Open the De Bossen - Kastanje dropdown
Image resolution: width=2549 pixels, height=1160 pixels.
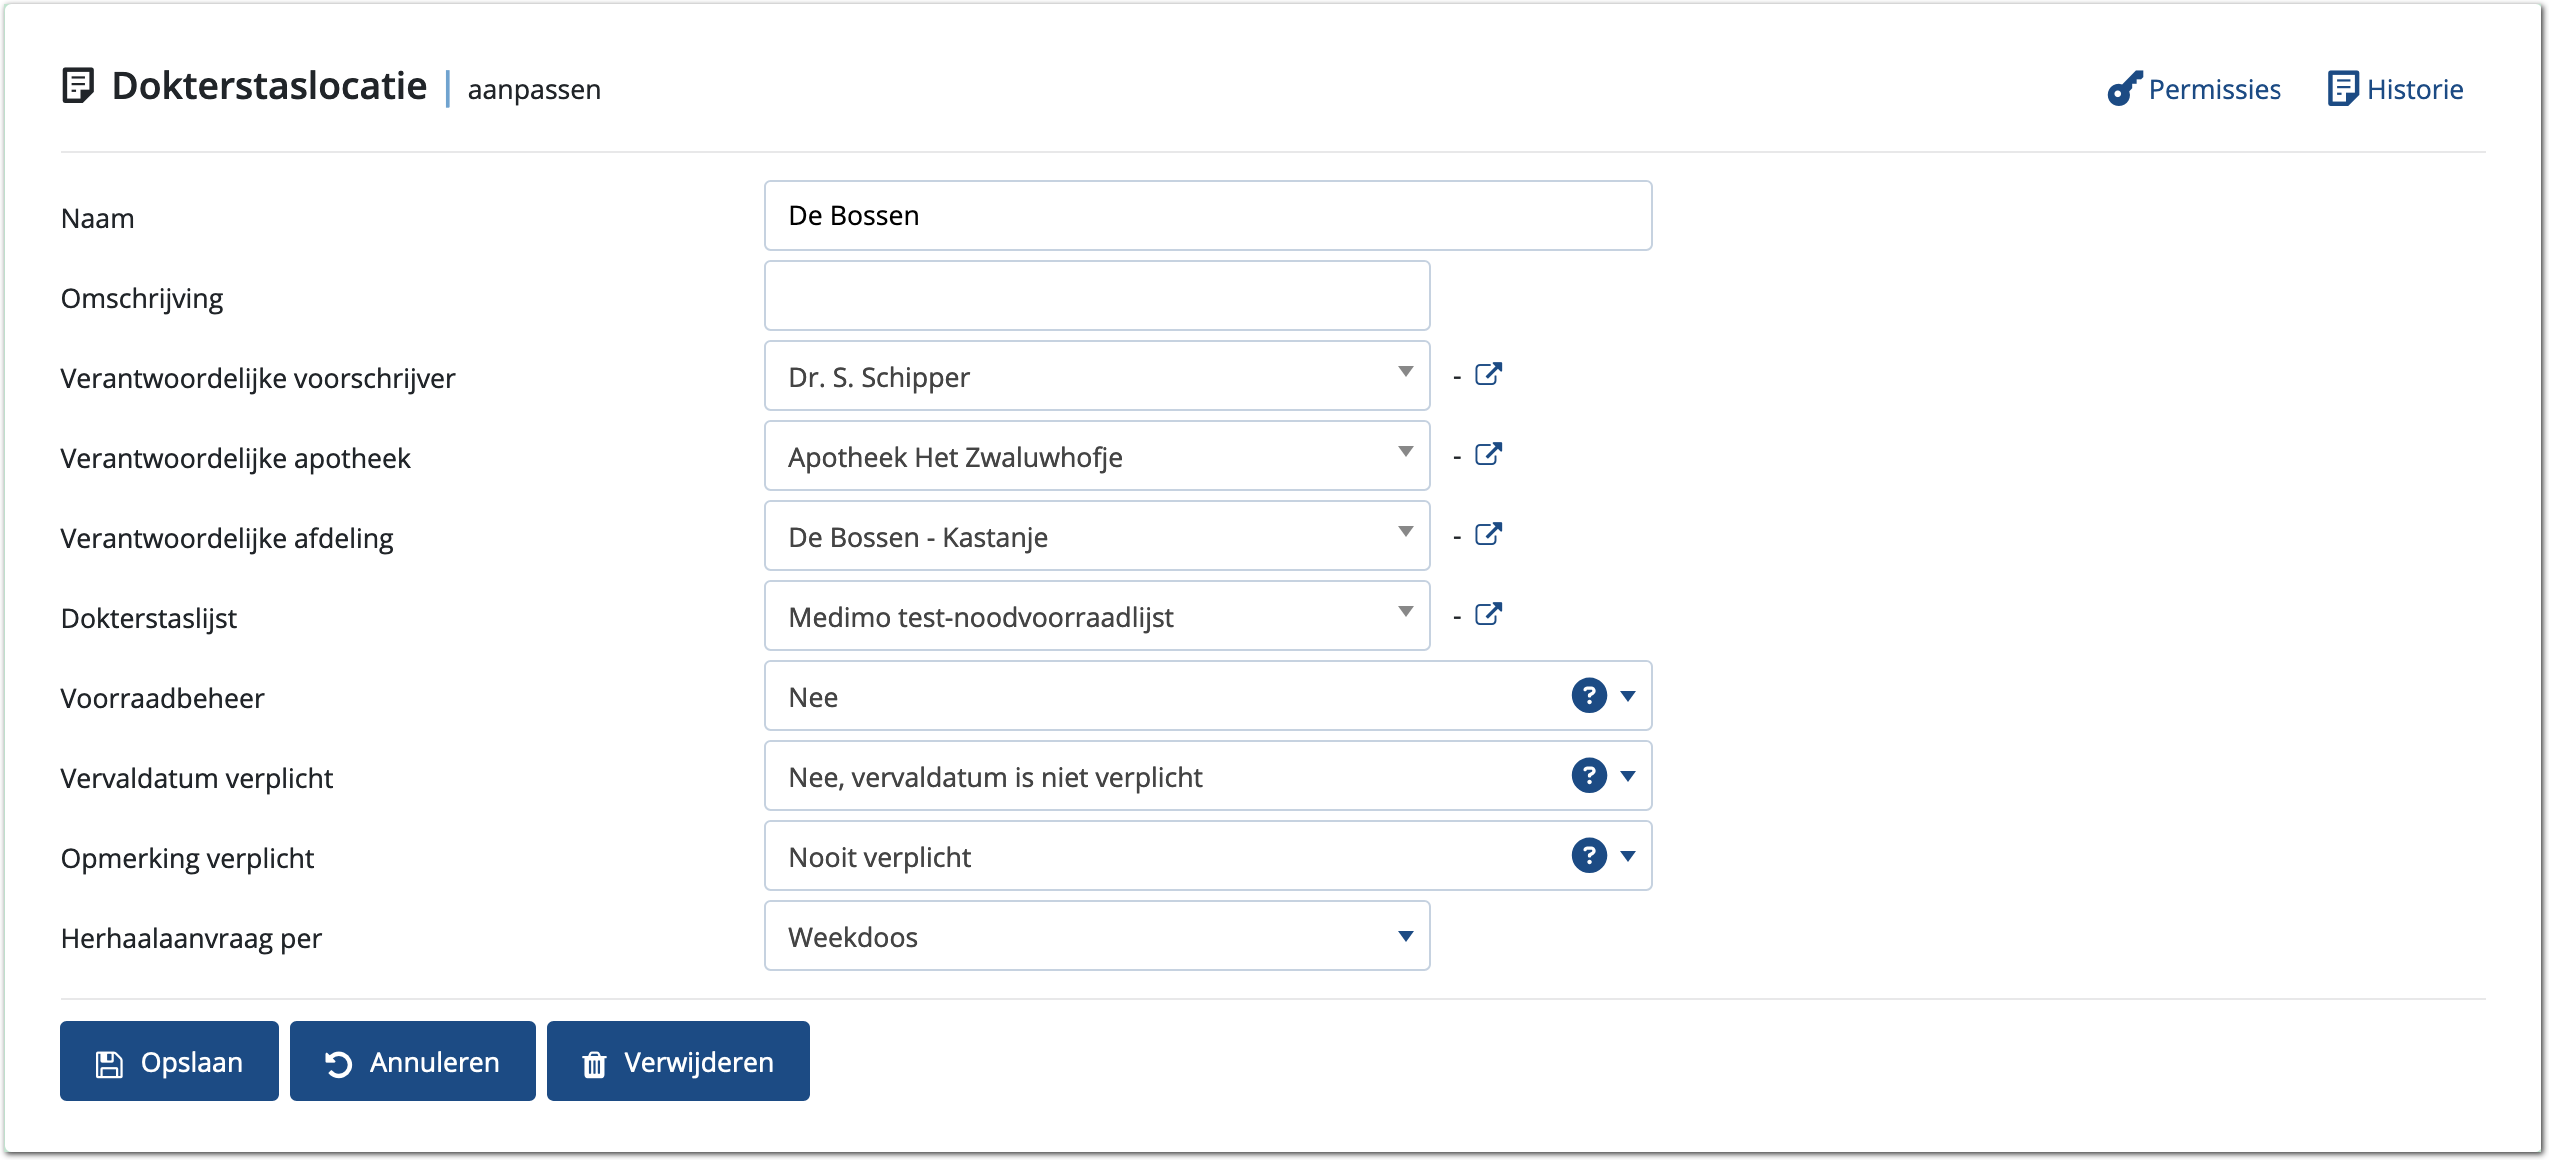[x=1405, y=533]
